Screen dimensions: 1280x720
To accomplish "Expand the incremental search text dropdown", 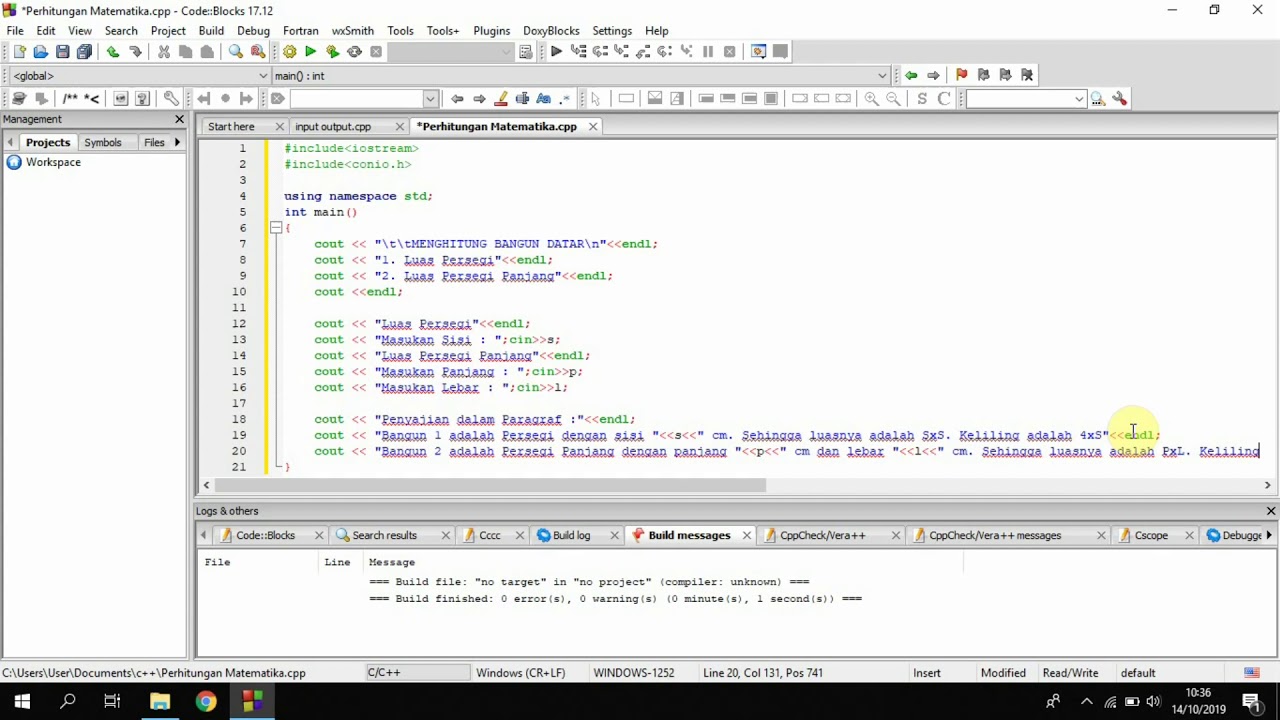I will [x=430, y=98].
